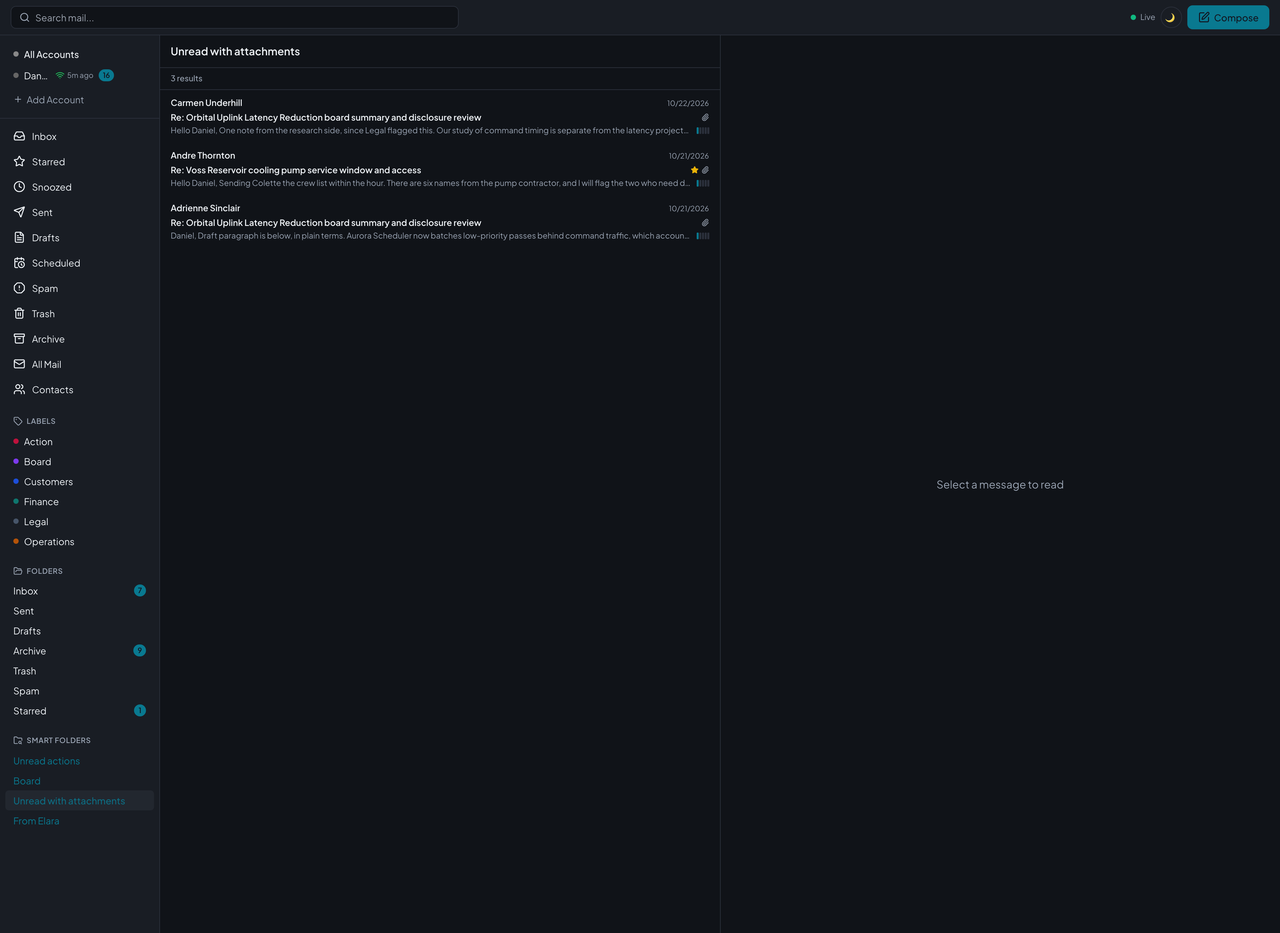Screen dimensions: 1280x933
Task: Filter by the Board label
Action: [x=80, y=461]
